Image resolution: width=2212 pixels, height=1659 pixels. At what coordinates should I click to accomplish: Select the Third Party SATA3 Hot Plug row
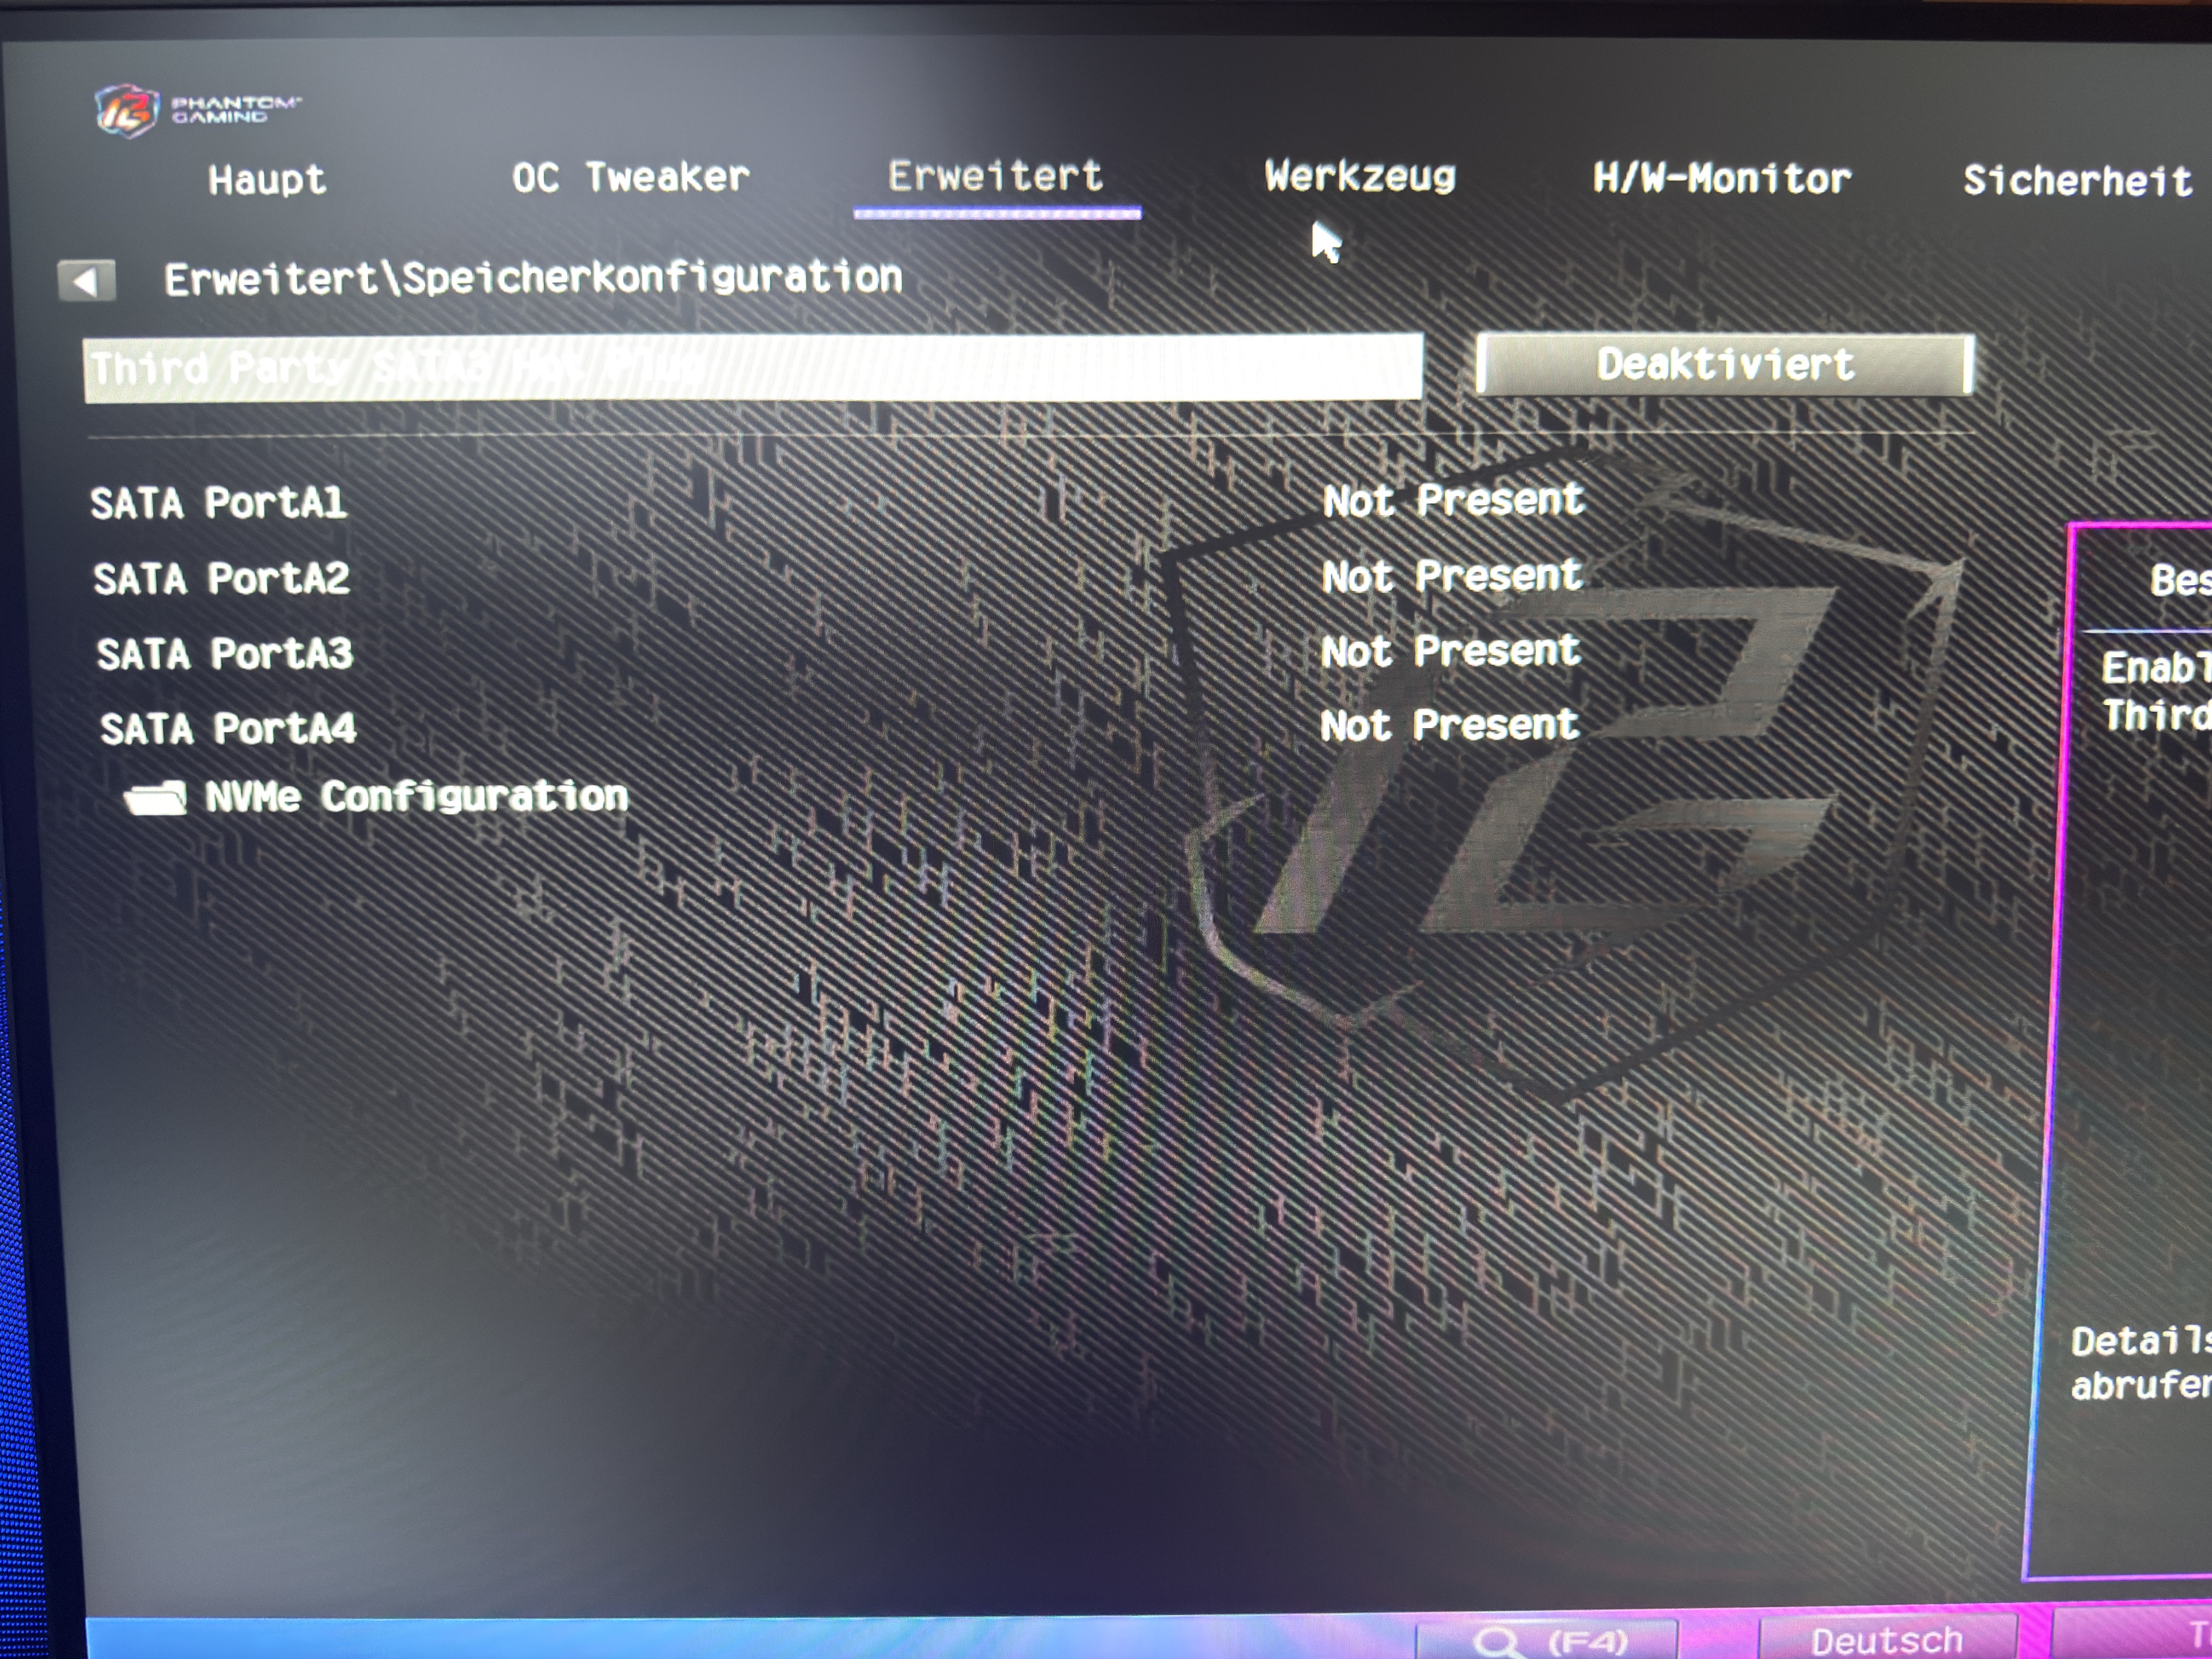tap(752, 368)
